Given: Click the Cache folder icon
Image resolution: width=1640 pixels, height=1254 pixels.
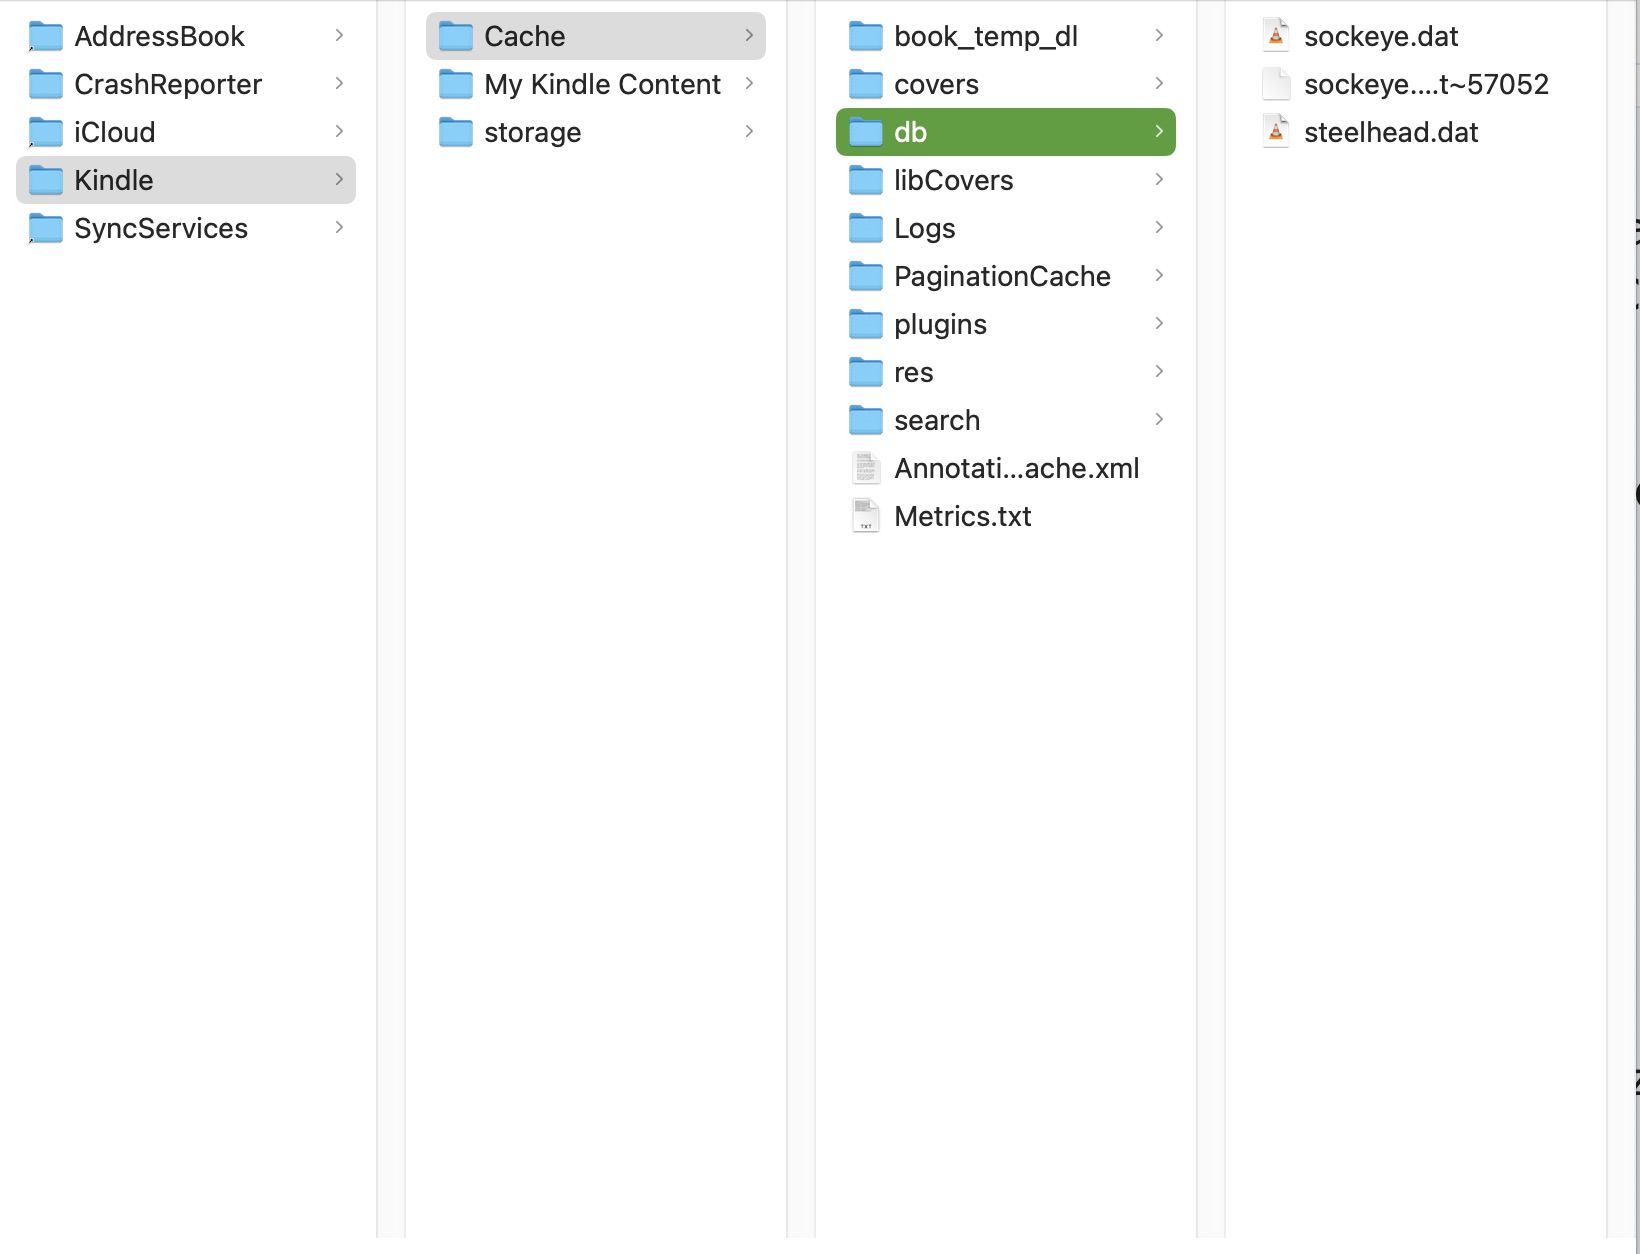Looking at the screenshot, I should click(x=456, y=37).
